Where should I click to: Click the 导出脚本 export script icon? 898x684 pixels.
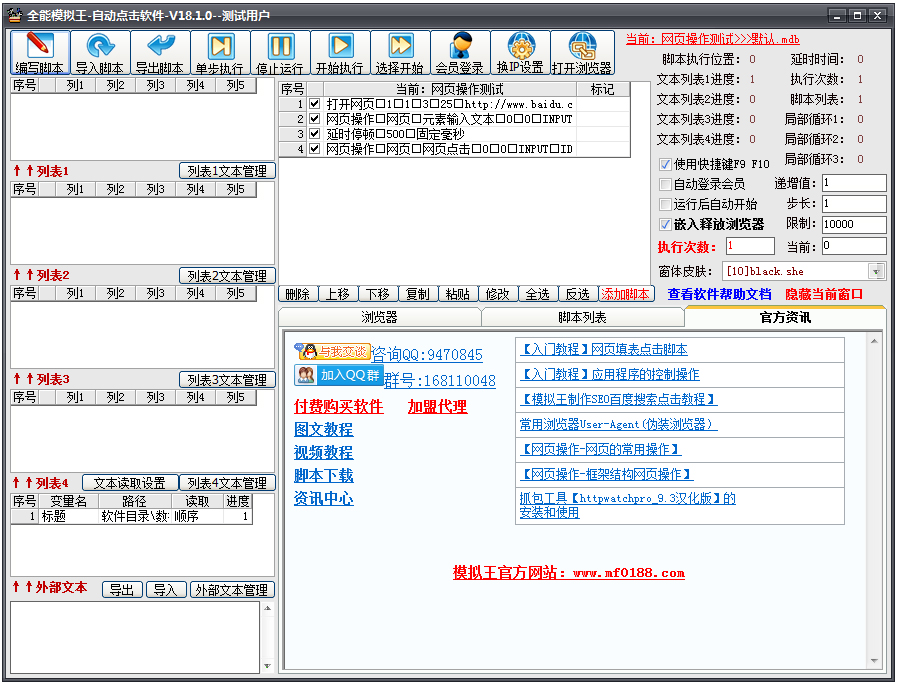(x=159, y=51)
